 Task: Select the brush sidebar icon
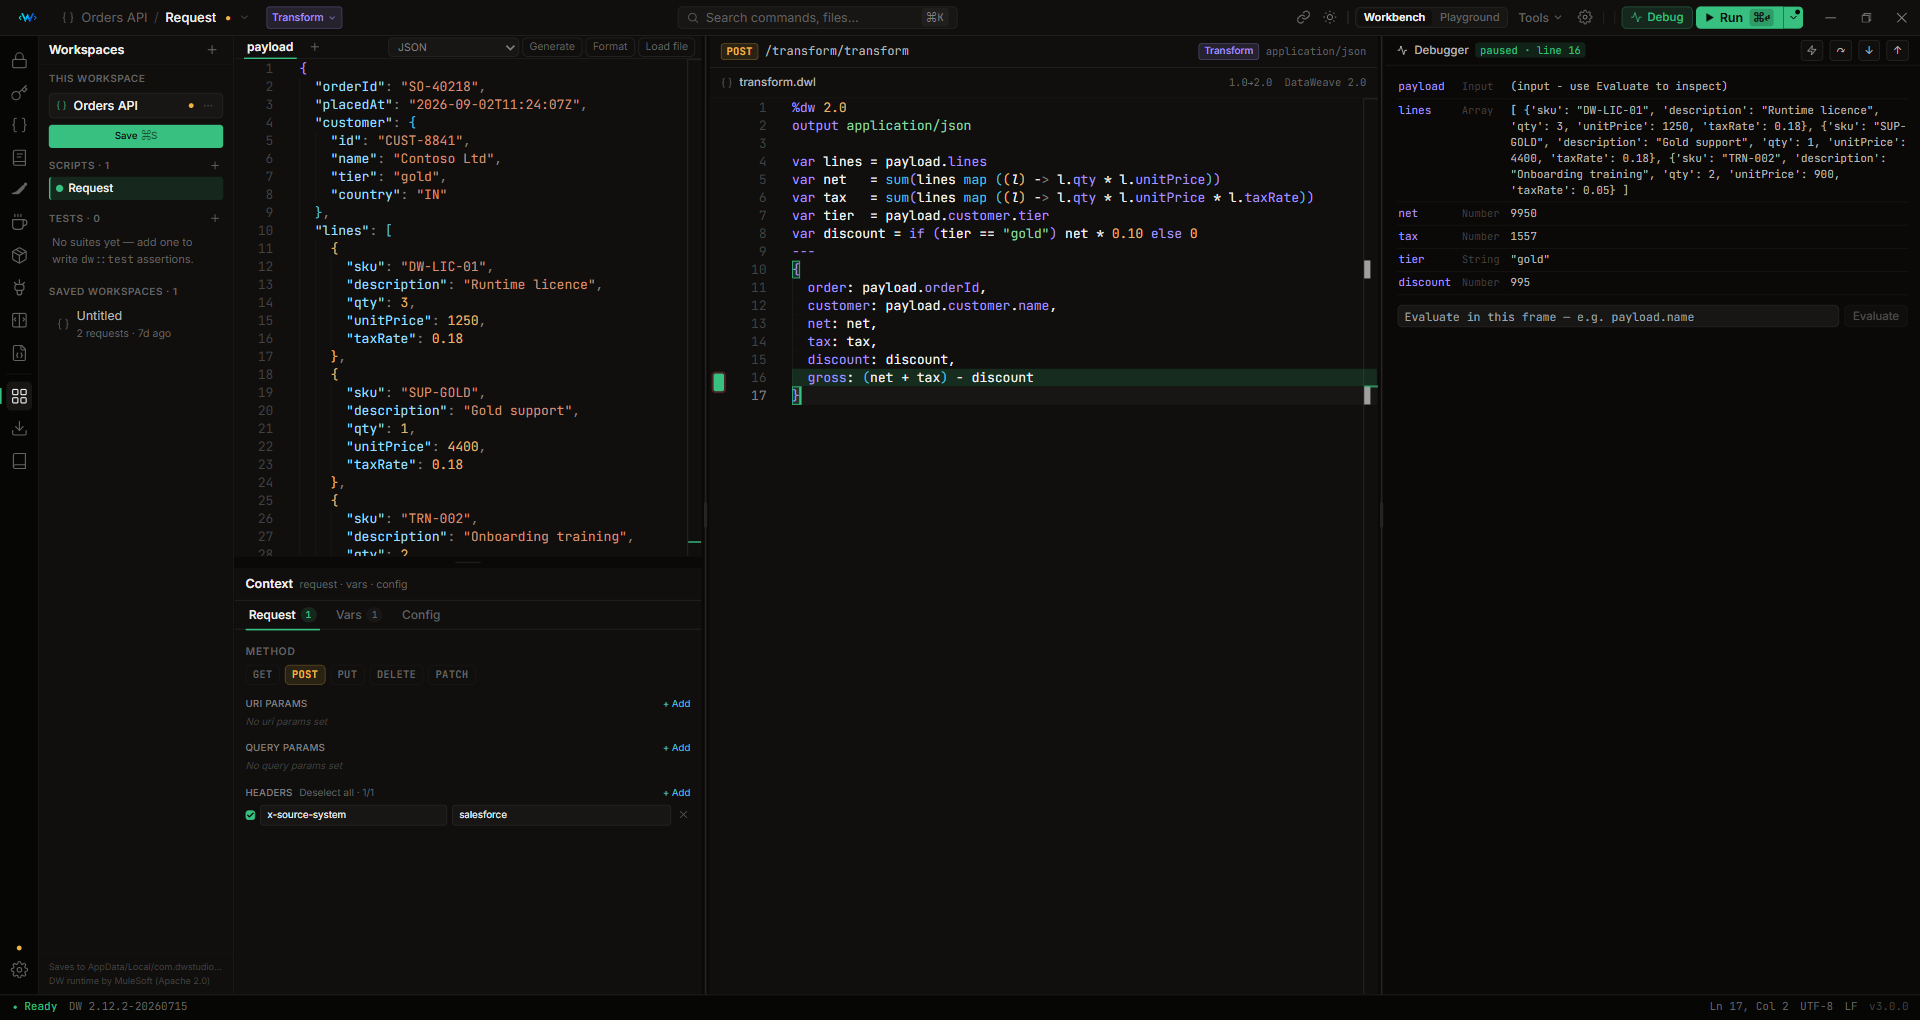[19, 189]
